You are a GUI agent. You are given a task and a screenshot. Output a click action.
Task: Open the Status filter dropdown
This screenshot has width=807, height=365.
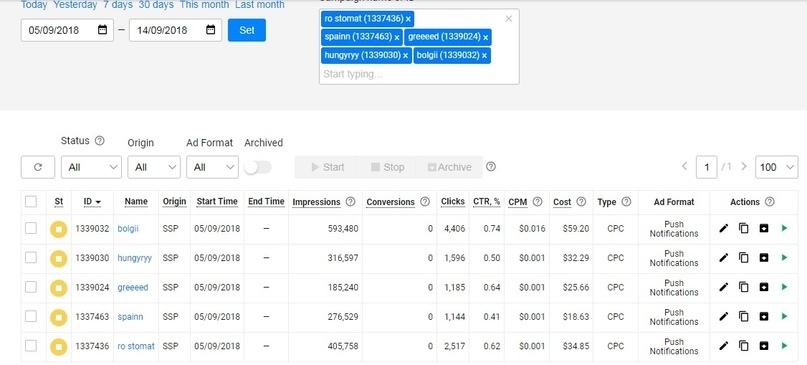point(91,167)
